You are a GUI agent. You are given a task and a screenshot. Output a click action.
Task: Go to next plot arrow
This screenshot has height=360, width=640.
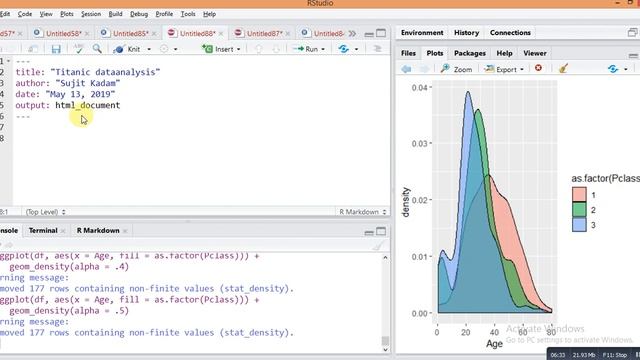click(x=424, y=69)
